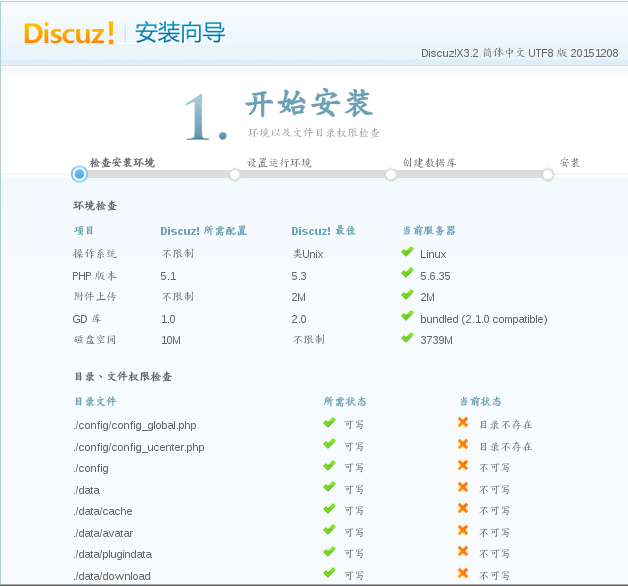Click the Discuz! 最佳 column header
This screenshot has height=586, width=628.
323,231
